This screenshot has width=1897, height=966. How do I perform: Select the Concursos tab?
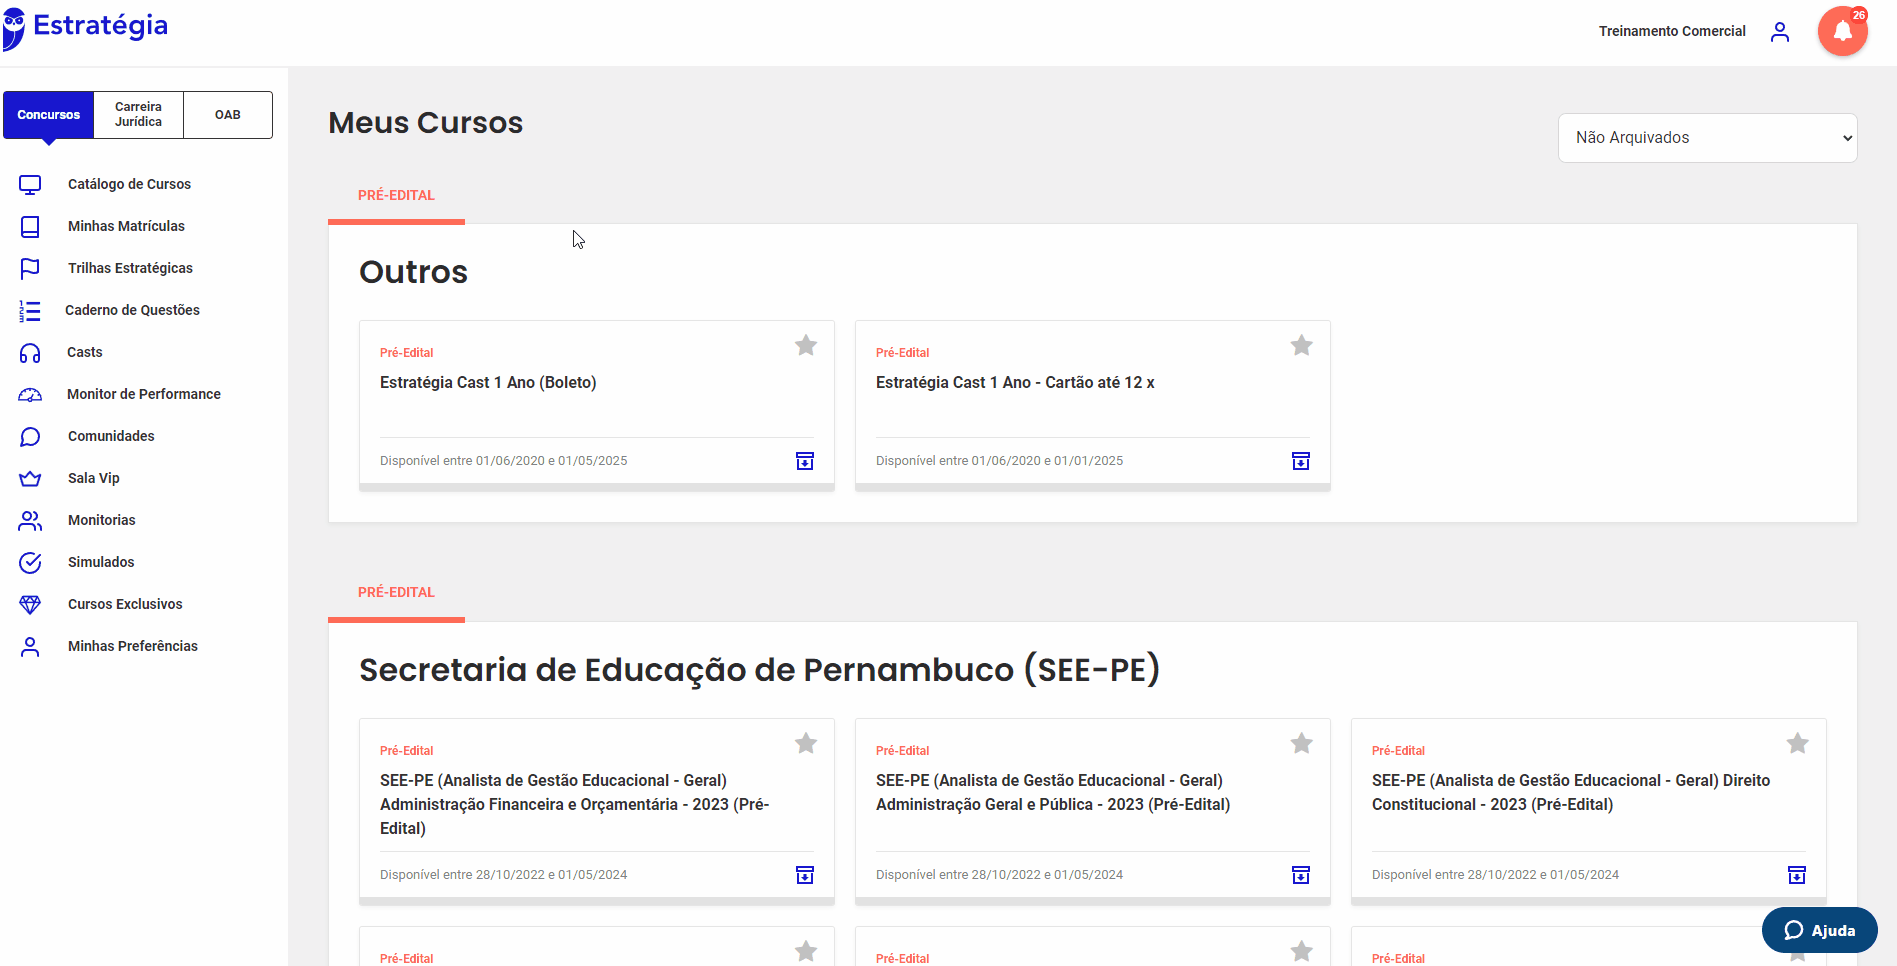point(49,115)
